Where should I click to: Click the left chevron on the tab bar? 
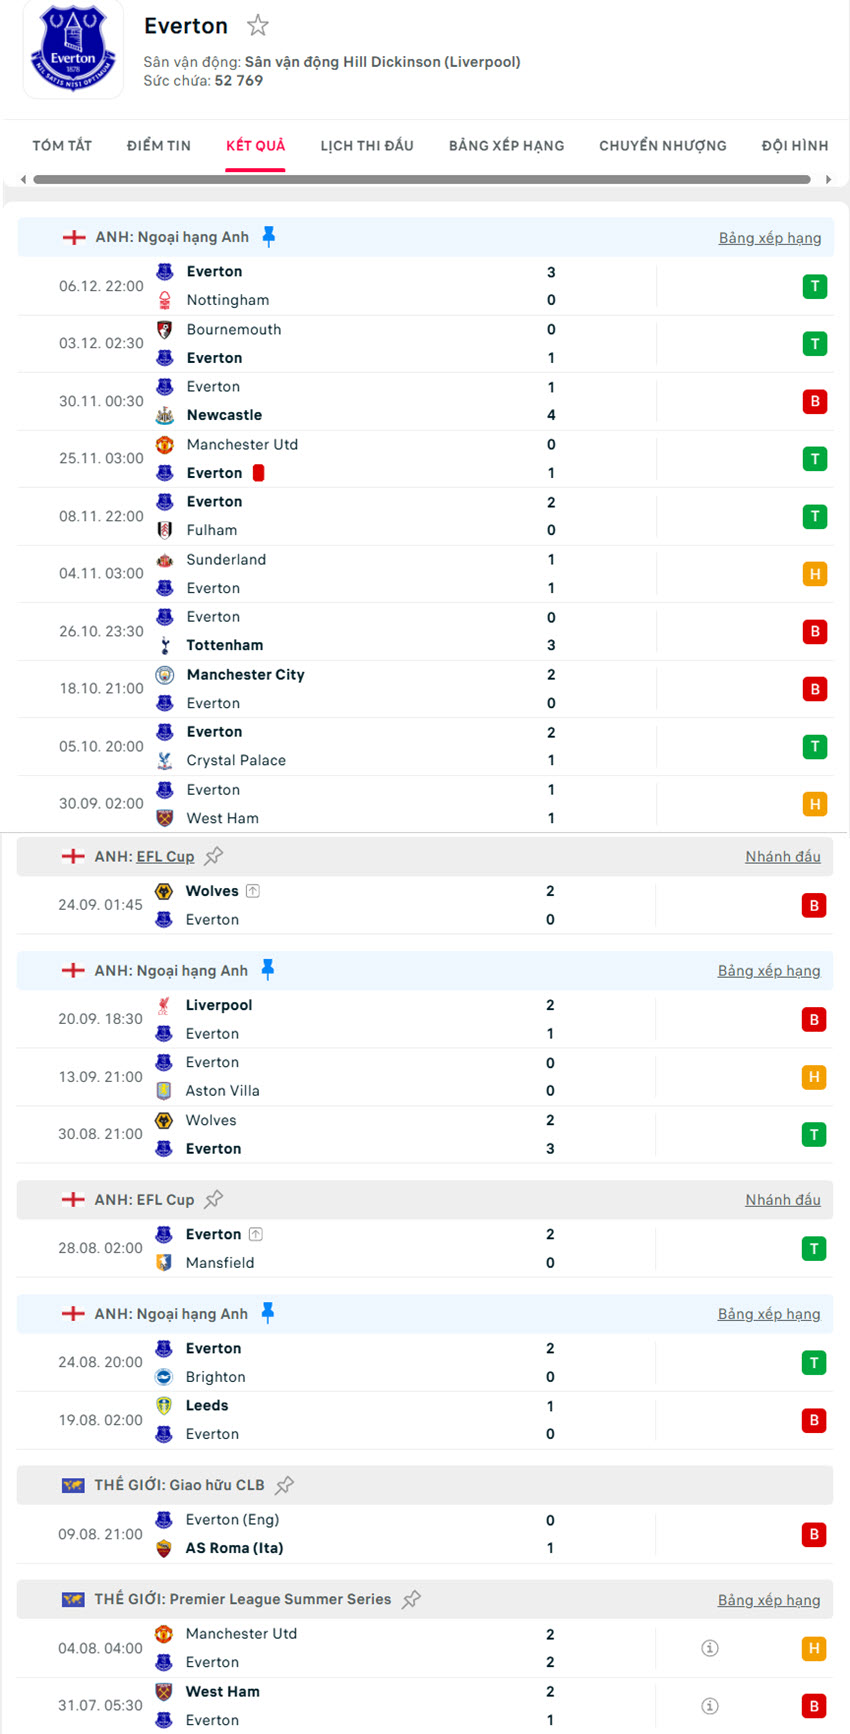(x=22, y=180)
